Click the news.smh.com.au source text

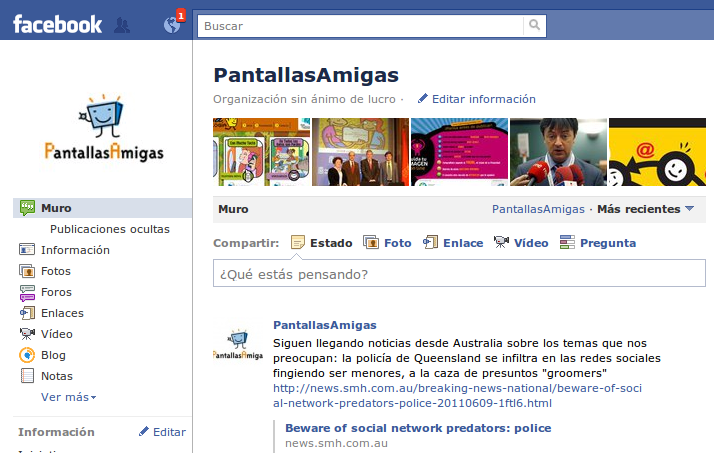[337, 443]
